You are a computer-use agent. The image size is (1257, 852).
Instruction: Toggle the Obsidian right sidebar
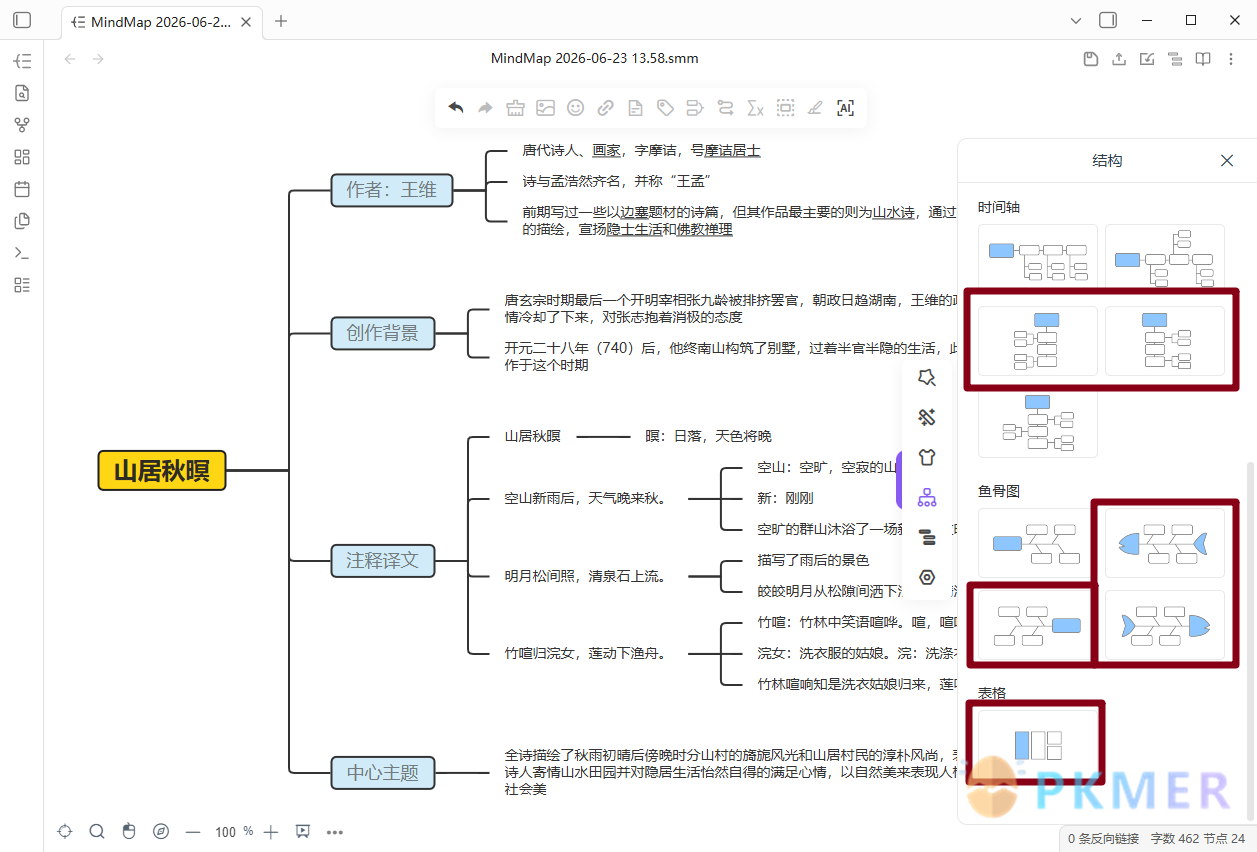(x=1108, y=20)
